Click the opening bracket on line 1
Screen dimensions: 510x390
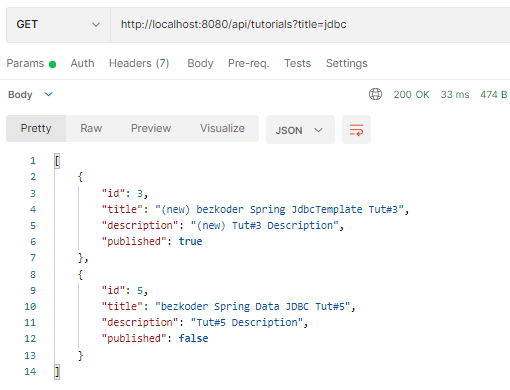point(57,161)
